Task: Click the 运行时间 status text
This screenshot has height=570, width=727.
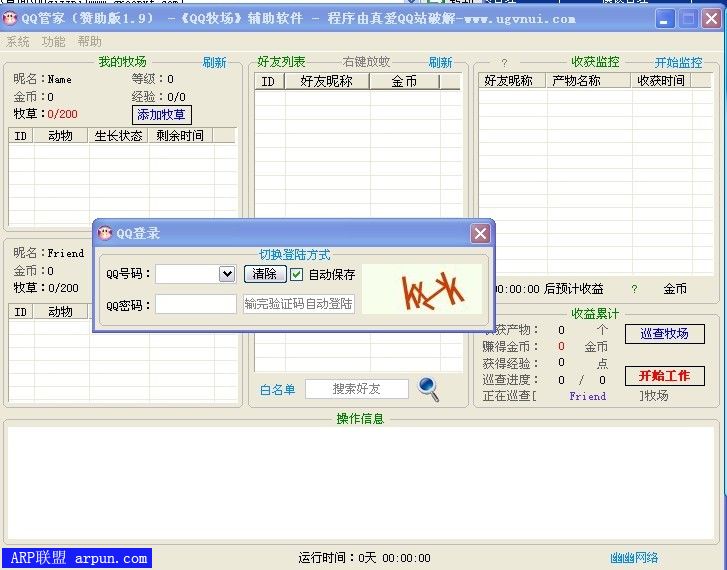Action: [x=364, y=557]
